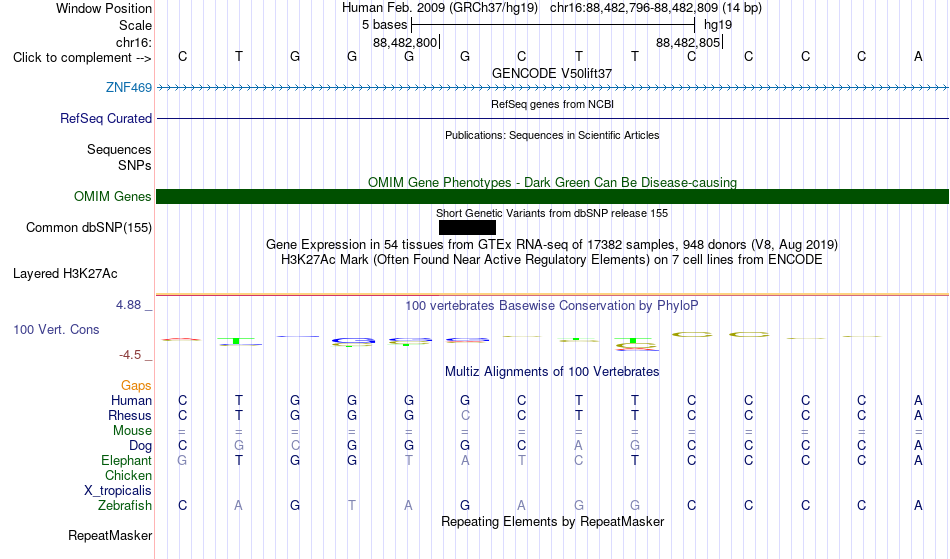Select the Human species row label
Screen dimensions: 950x559
[x=131, y=400]
